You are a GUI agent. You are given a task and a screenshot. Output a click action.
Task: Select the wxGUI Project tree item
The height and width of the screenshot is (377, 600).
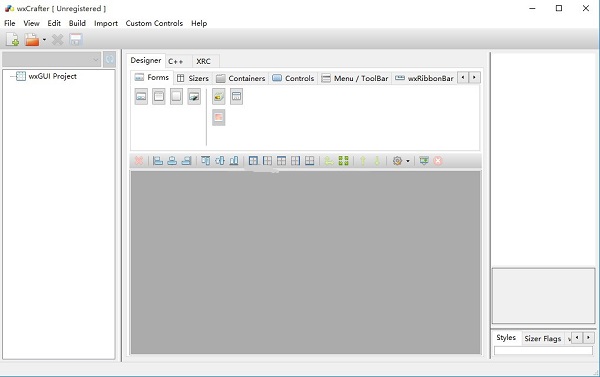pos(52,76)
